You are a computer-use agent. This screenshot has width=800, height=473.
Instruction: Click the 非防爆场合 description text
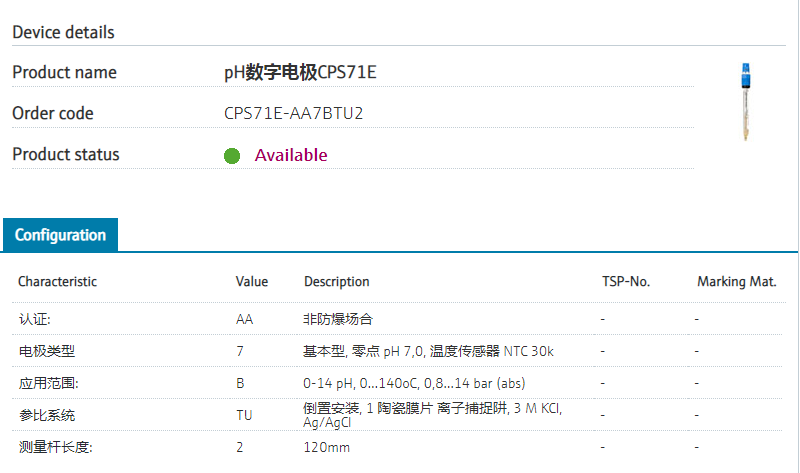pyautogui.click(x=338, y=319)
